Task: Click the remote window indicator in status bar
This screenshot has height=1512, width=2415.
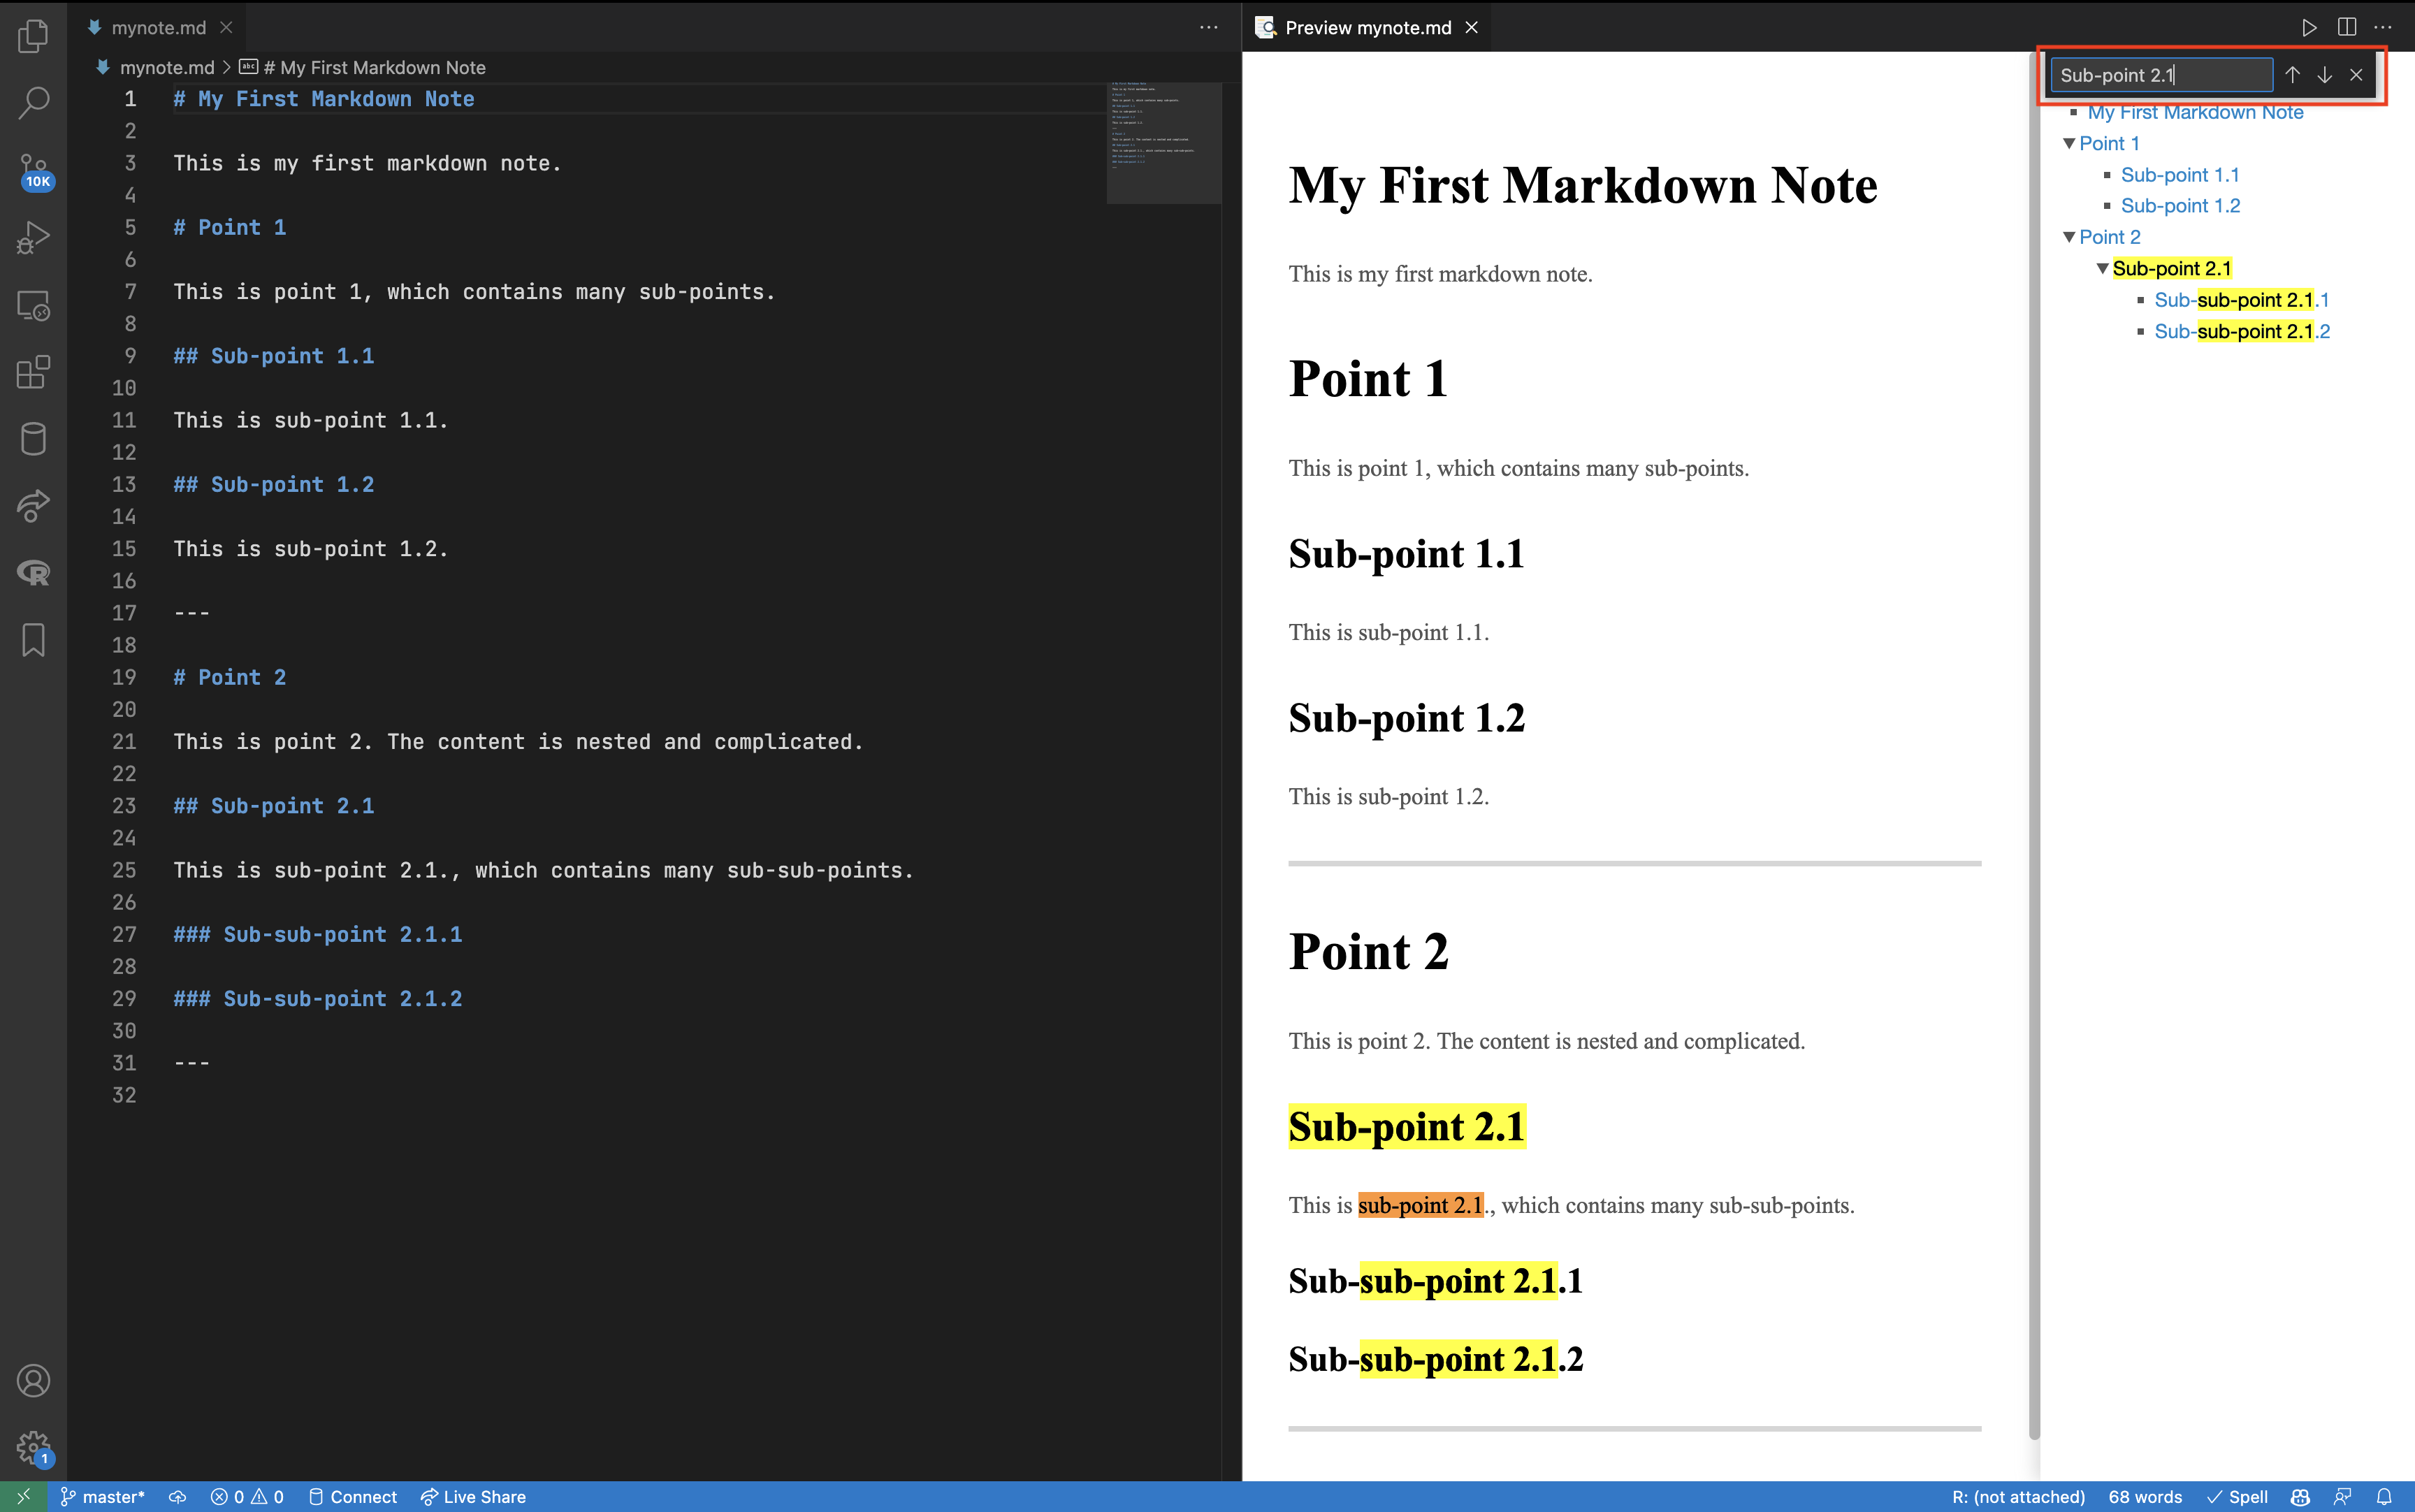Action: click(x=23, y=1497)
